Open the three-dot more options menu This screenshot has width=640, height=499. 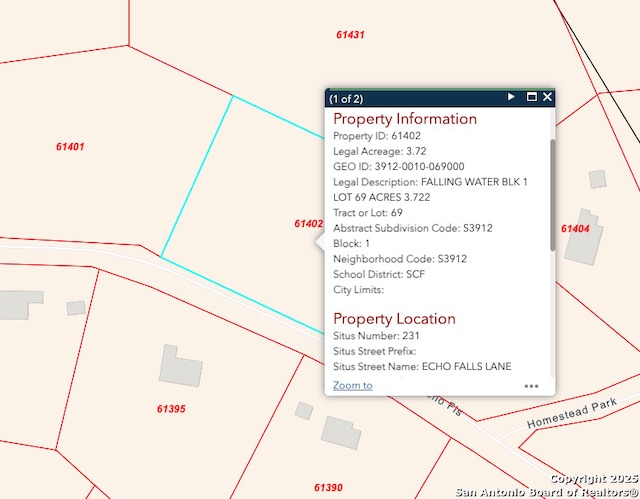point(531,386)
